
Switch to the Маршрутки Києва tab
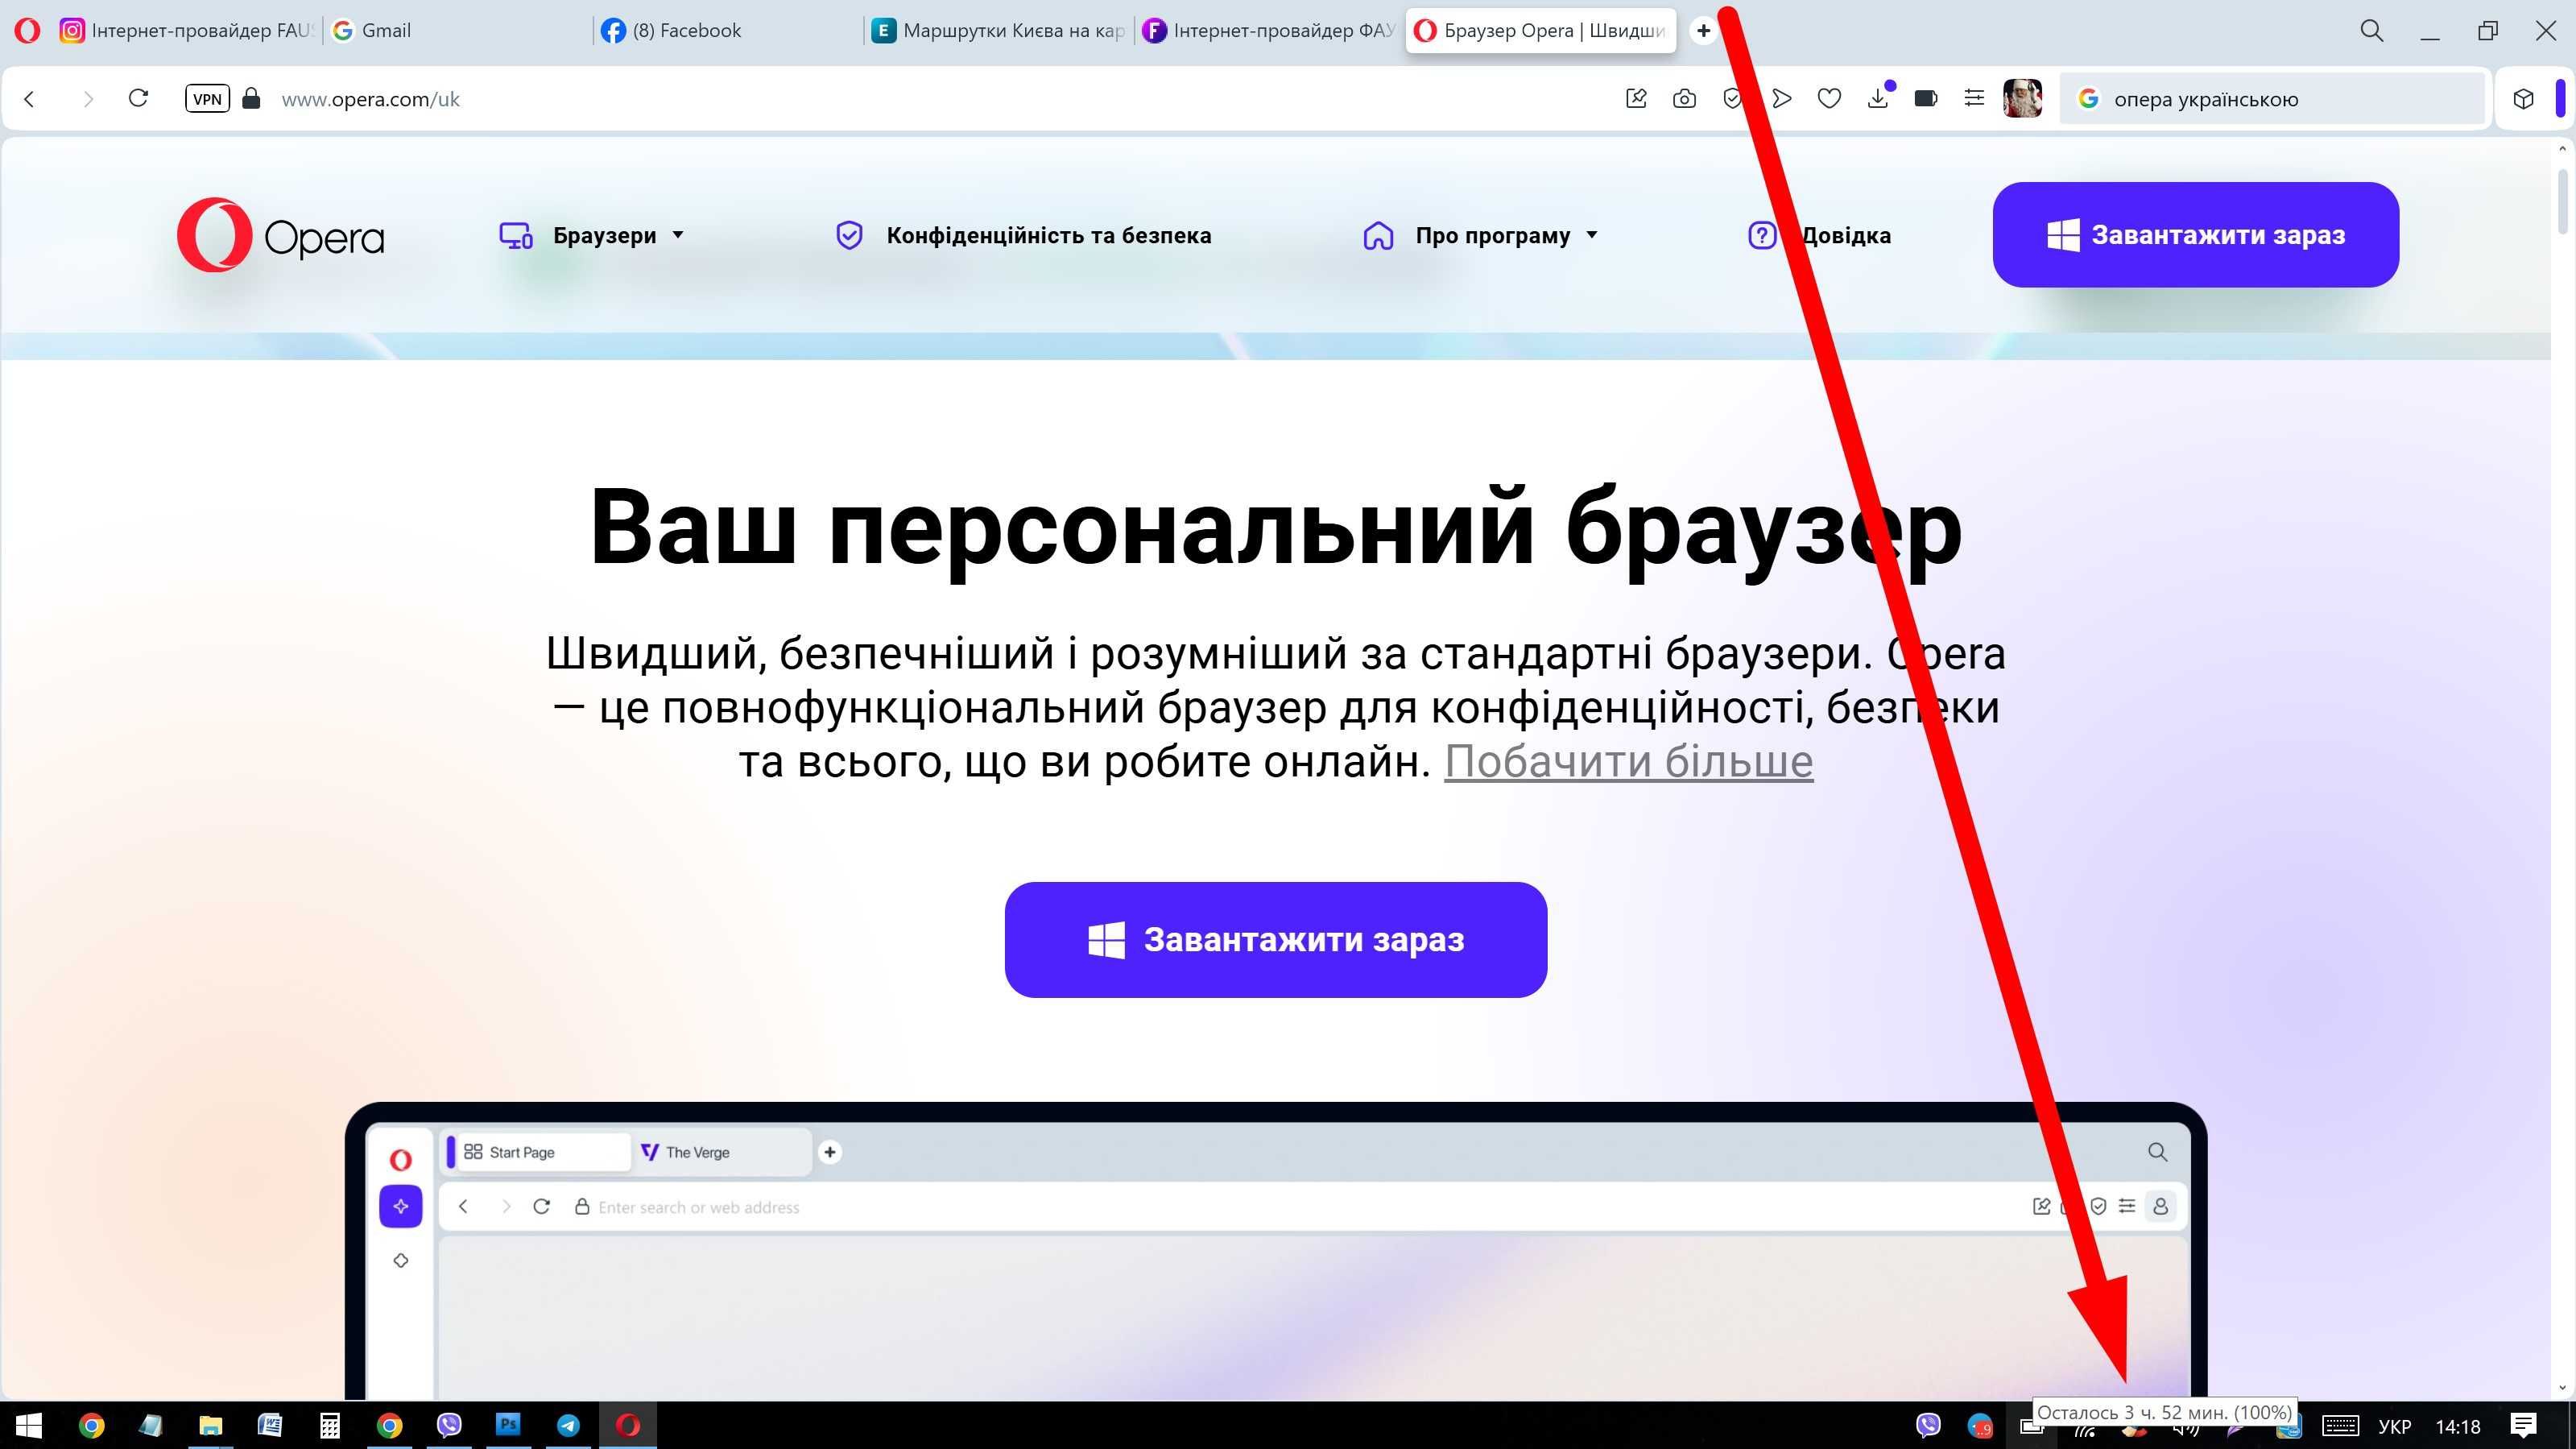998,30
